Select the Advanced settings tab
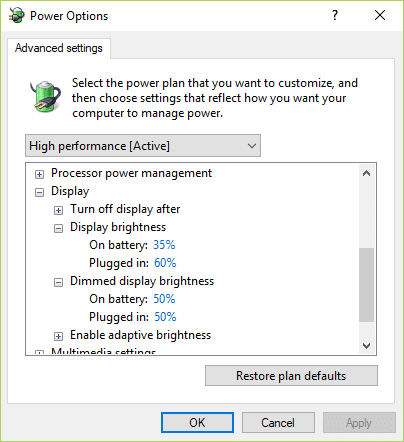Viewport: 404px width, 442px height. coord(59,48)
